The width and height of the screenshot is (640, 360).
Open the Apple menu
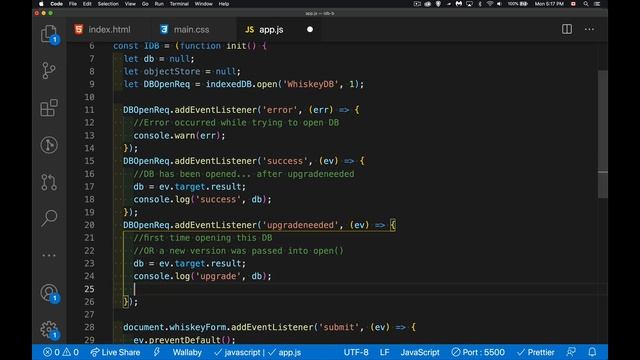41,4
